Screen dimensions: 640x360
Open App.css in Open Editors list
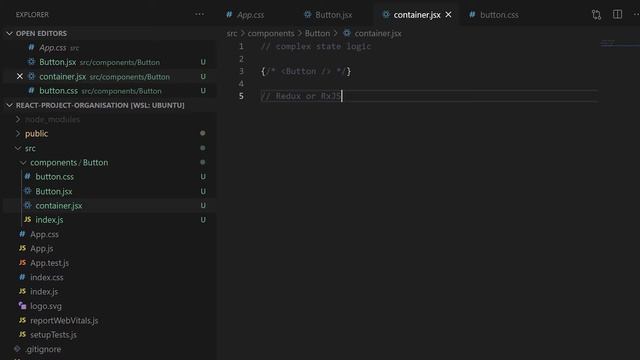[x=110, y=48]
